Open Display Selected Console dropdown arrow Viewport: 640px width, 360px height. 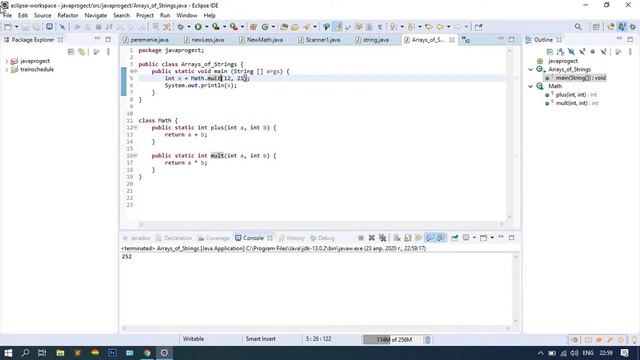474,238
